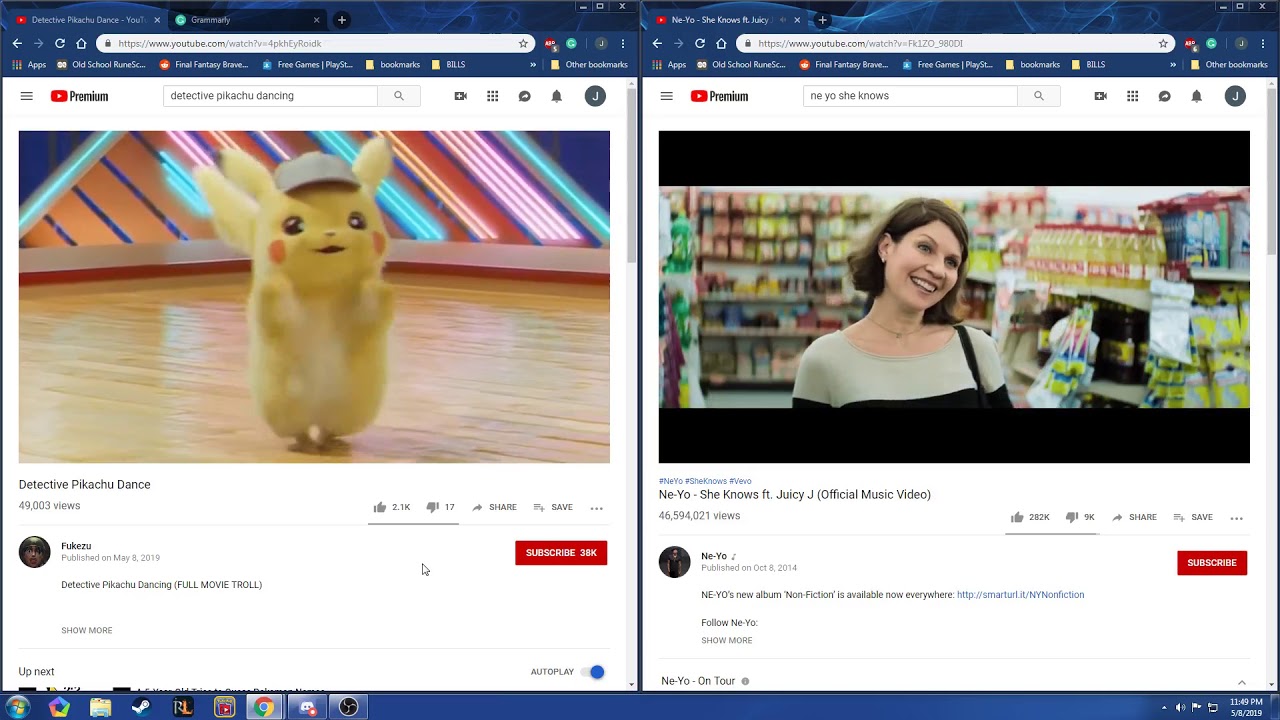Click the ne yo she knows search field
Viewport: 1280px width, 720px height.
910,96
